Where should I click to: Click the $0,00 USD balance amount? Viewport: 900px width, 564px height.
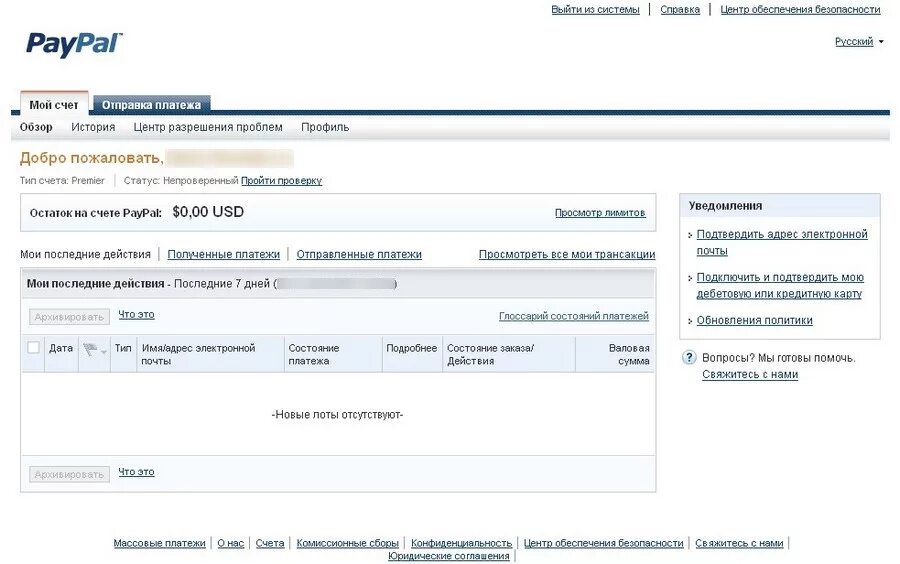pyautogui.click(x=208, y=212)
